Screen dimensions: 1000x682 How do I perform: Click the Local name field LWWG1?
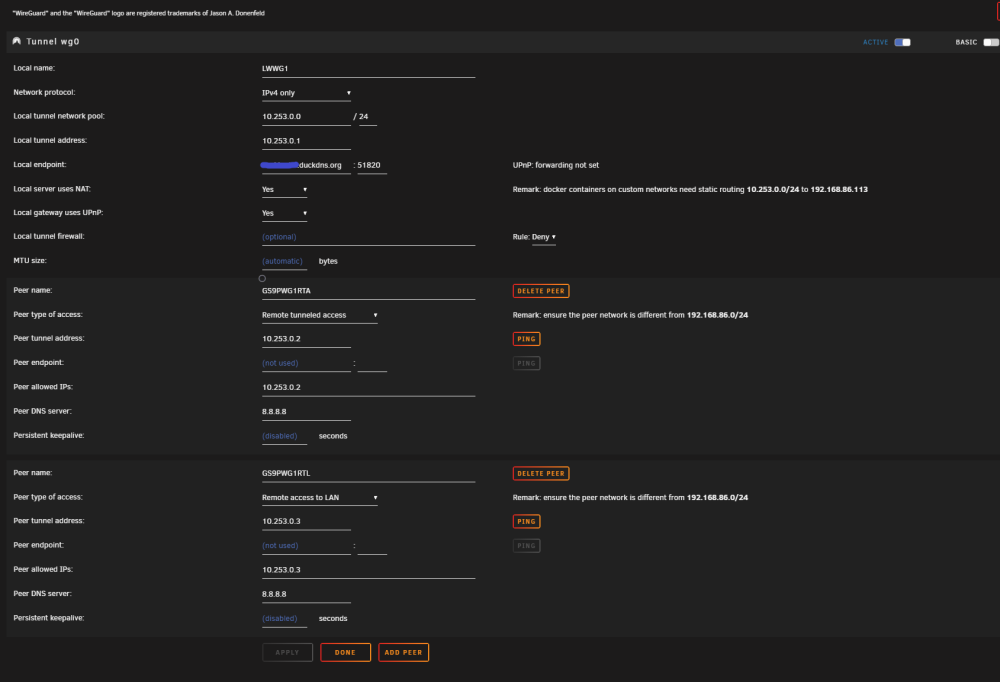[368, 69]
